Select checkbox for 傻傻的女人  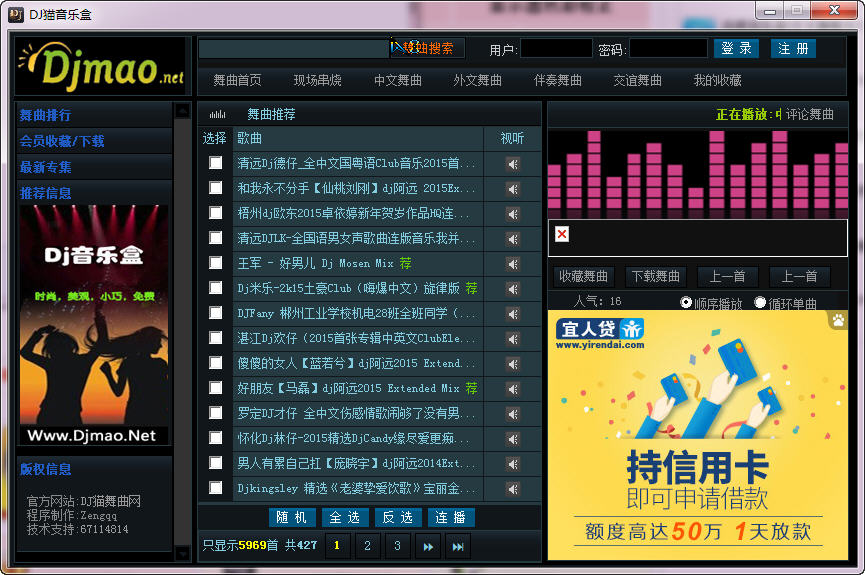tap(216, 363)
